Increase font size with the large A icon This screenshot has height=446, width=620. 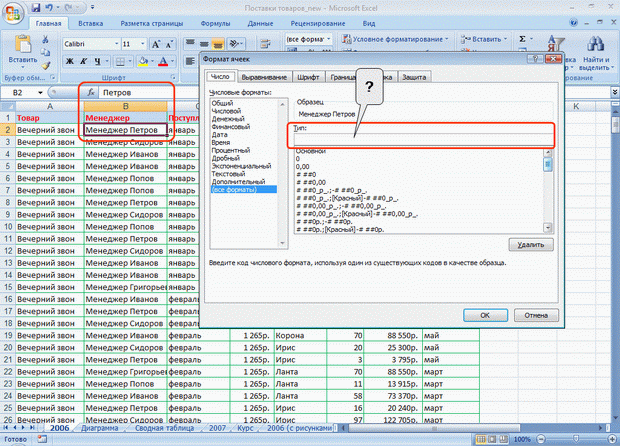point(156,44)
